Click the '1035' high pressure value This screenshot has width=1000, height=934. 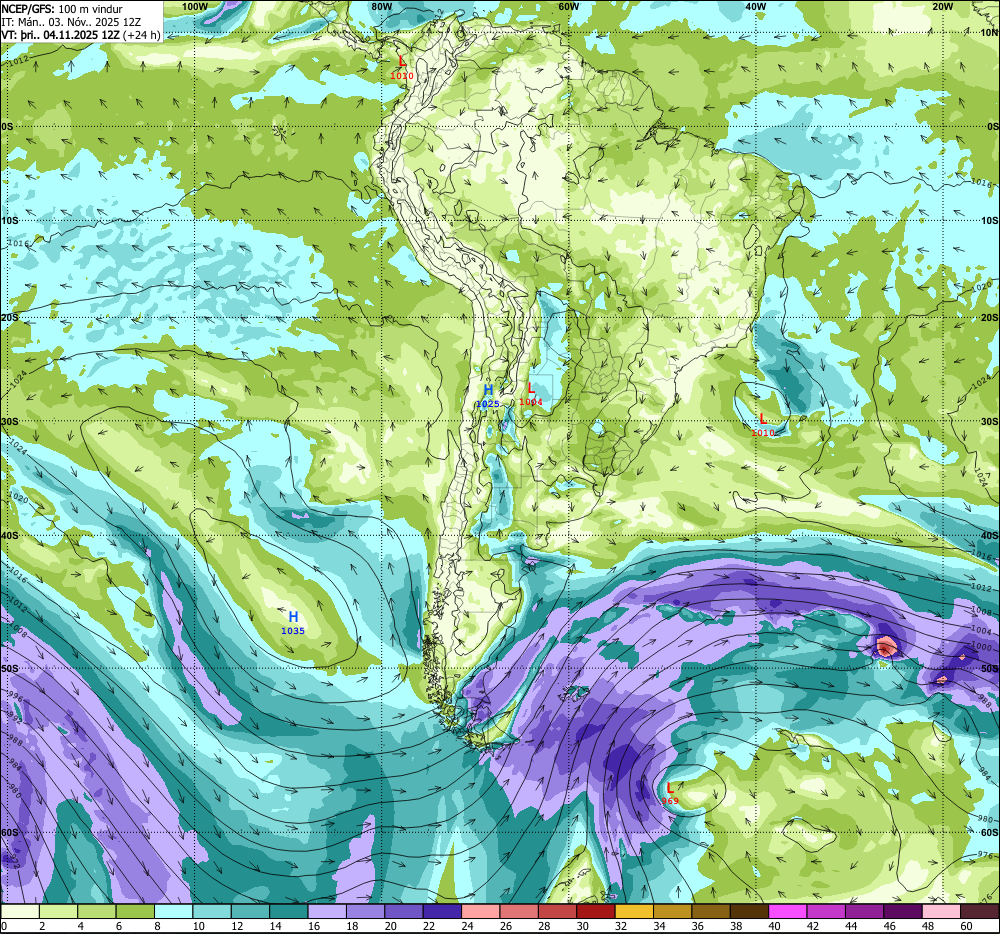pyautogui.click(x=293, y=631)
